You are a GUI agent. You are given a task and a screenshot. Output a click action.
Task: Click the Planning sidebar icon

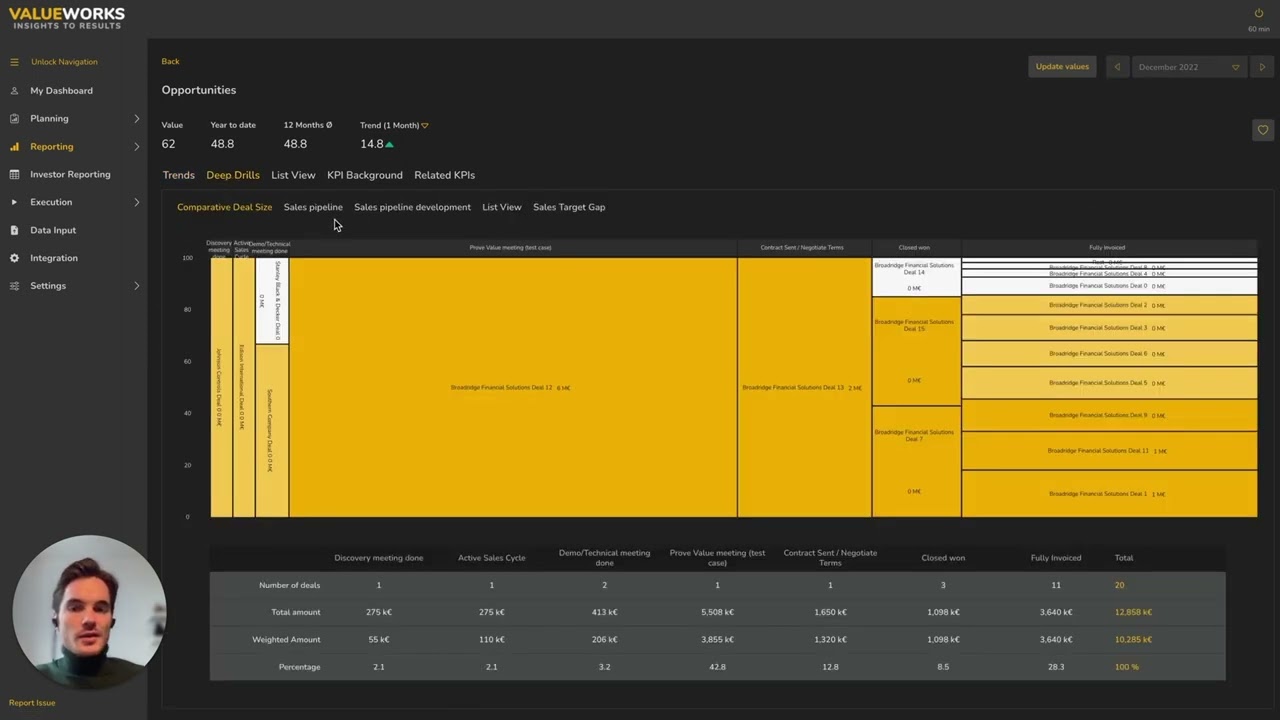pyautogui.click(x=14, y=118)
